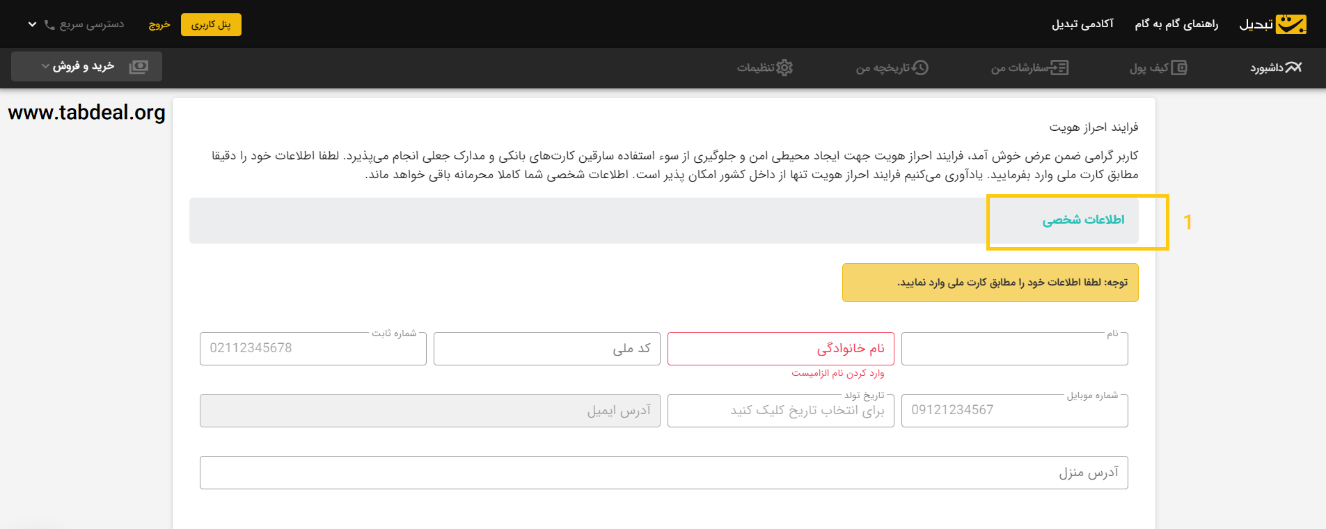The width and height of the screenshot is (1326, 529).
Task: Select the شماره موبایل input field
Action: (1014, 411)
